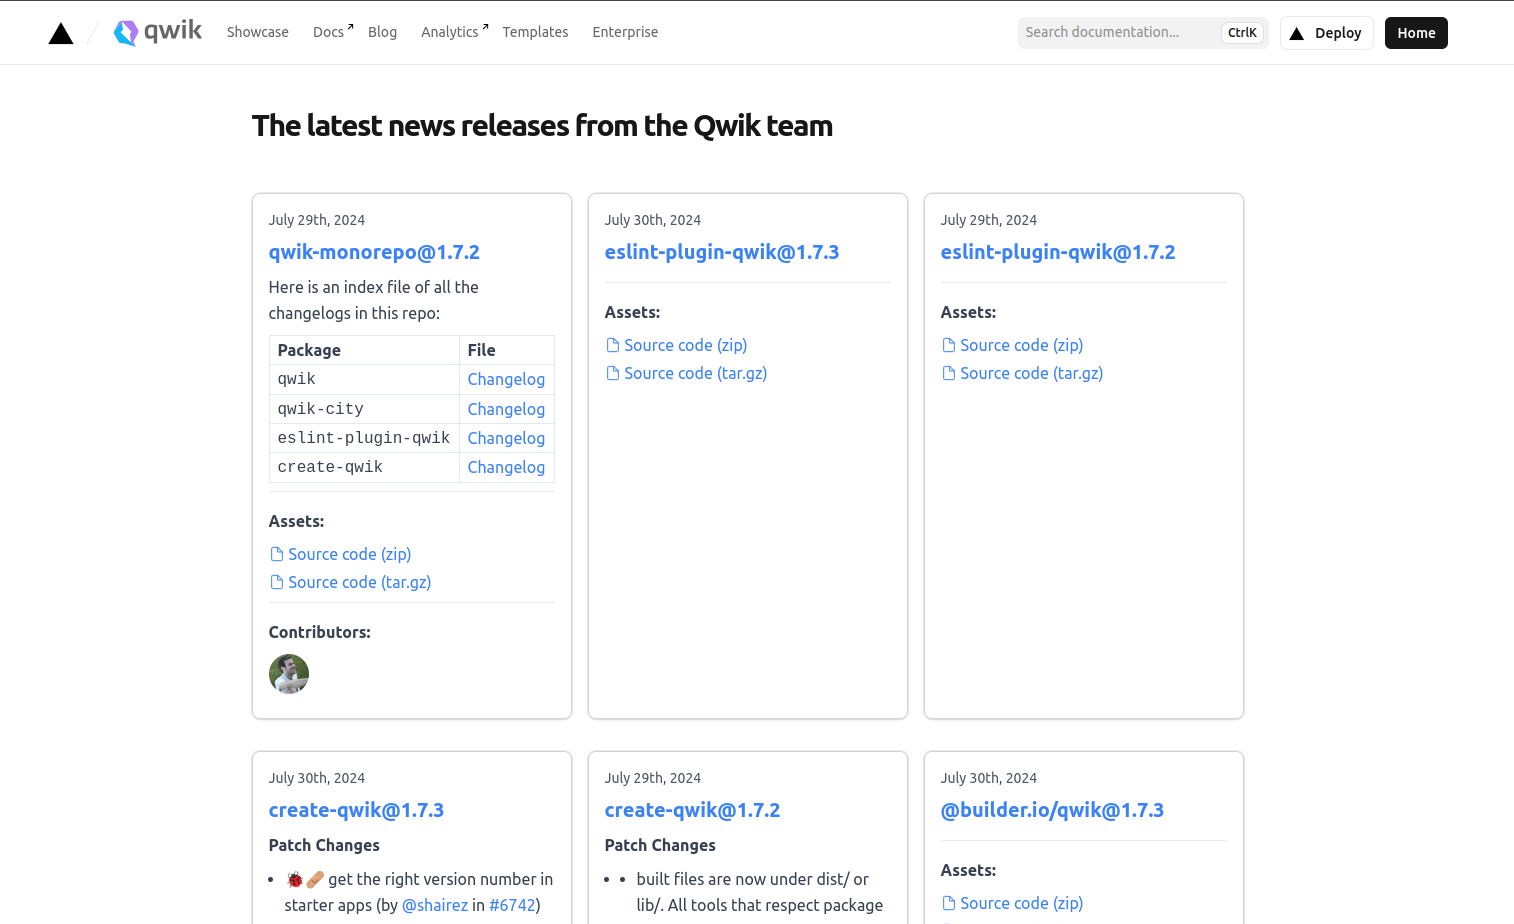The image size is (1514, 924).
Task: Click the CtrlK shortcut badge in the search bar
Action: click(1242, 32)
